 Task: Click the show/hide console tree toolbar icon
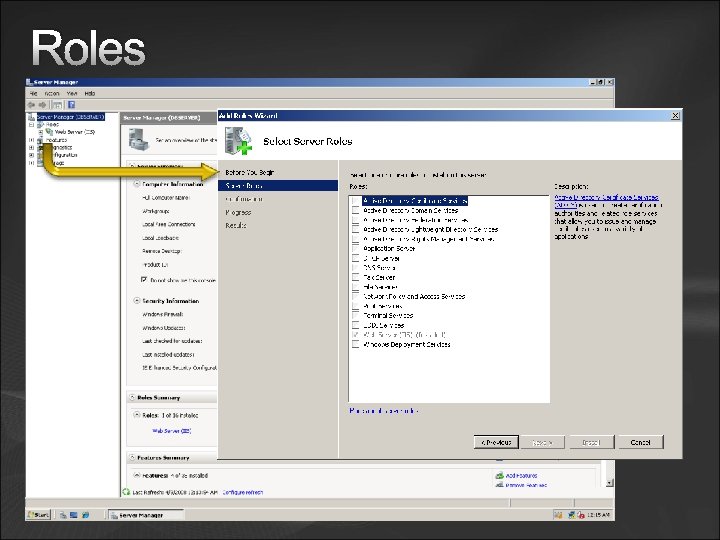57,105
